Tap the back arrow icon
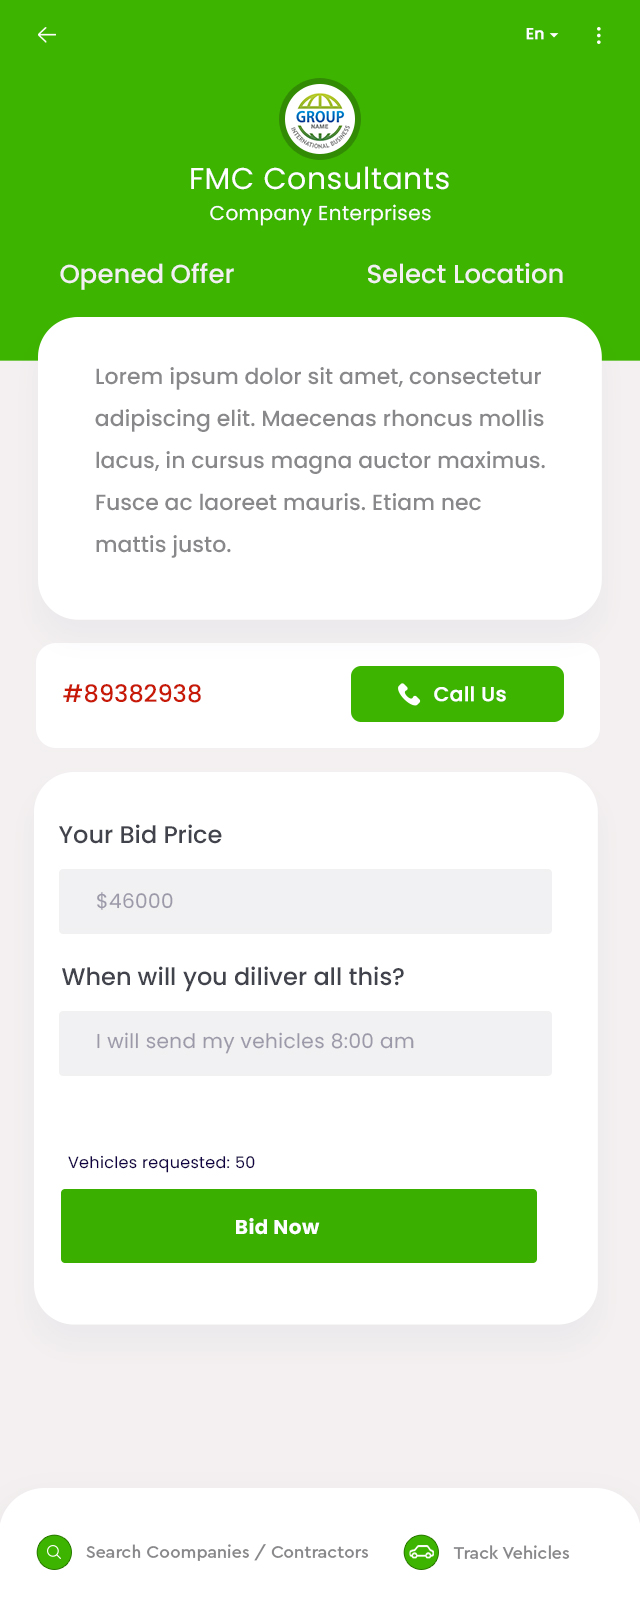 pyautogui.click(x=47, y=35)
